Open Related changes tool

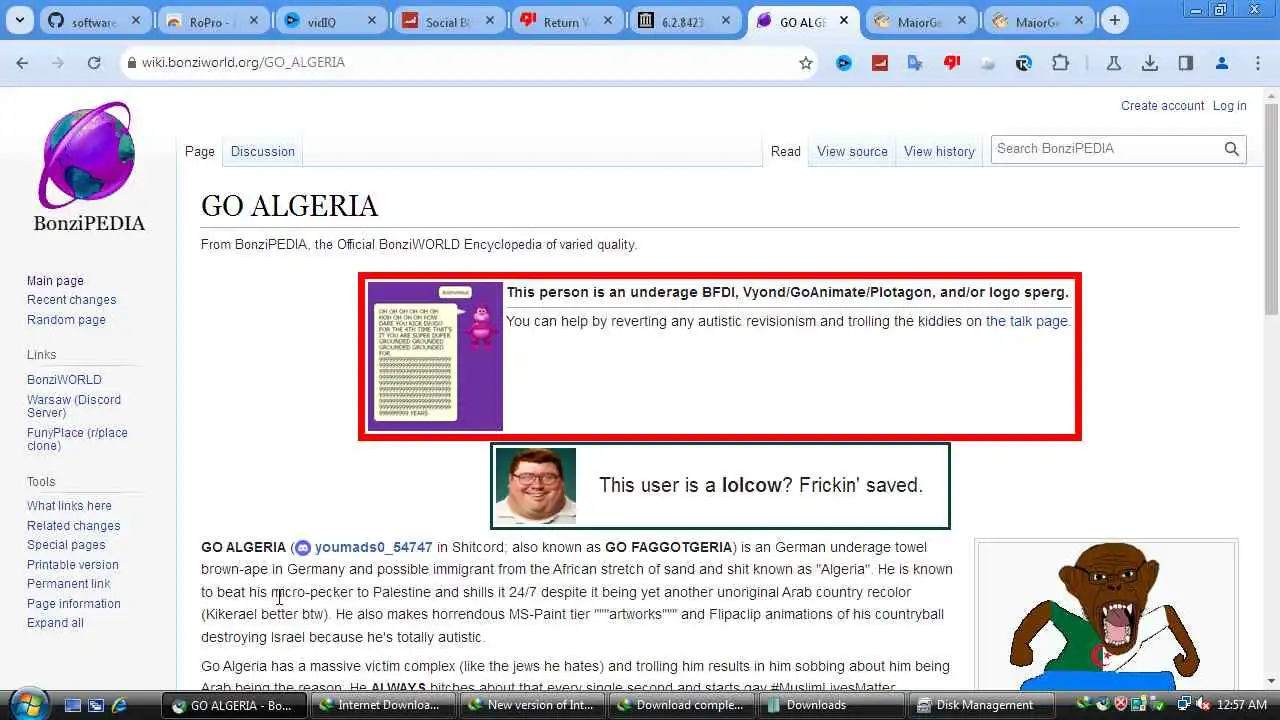73,526
